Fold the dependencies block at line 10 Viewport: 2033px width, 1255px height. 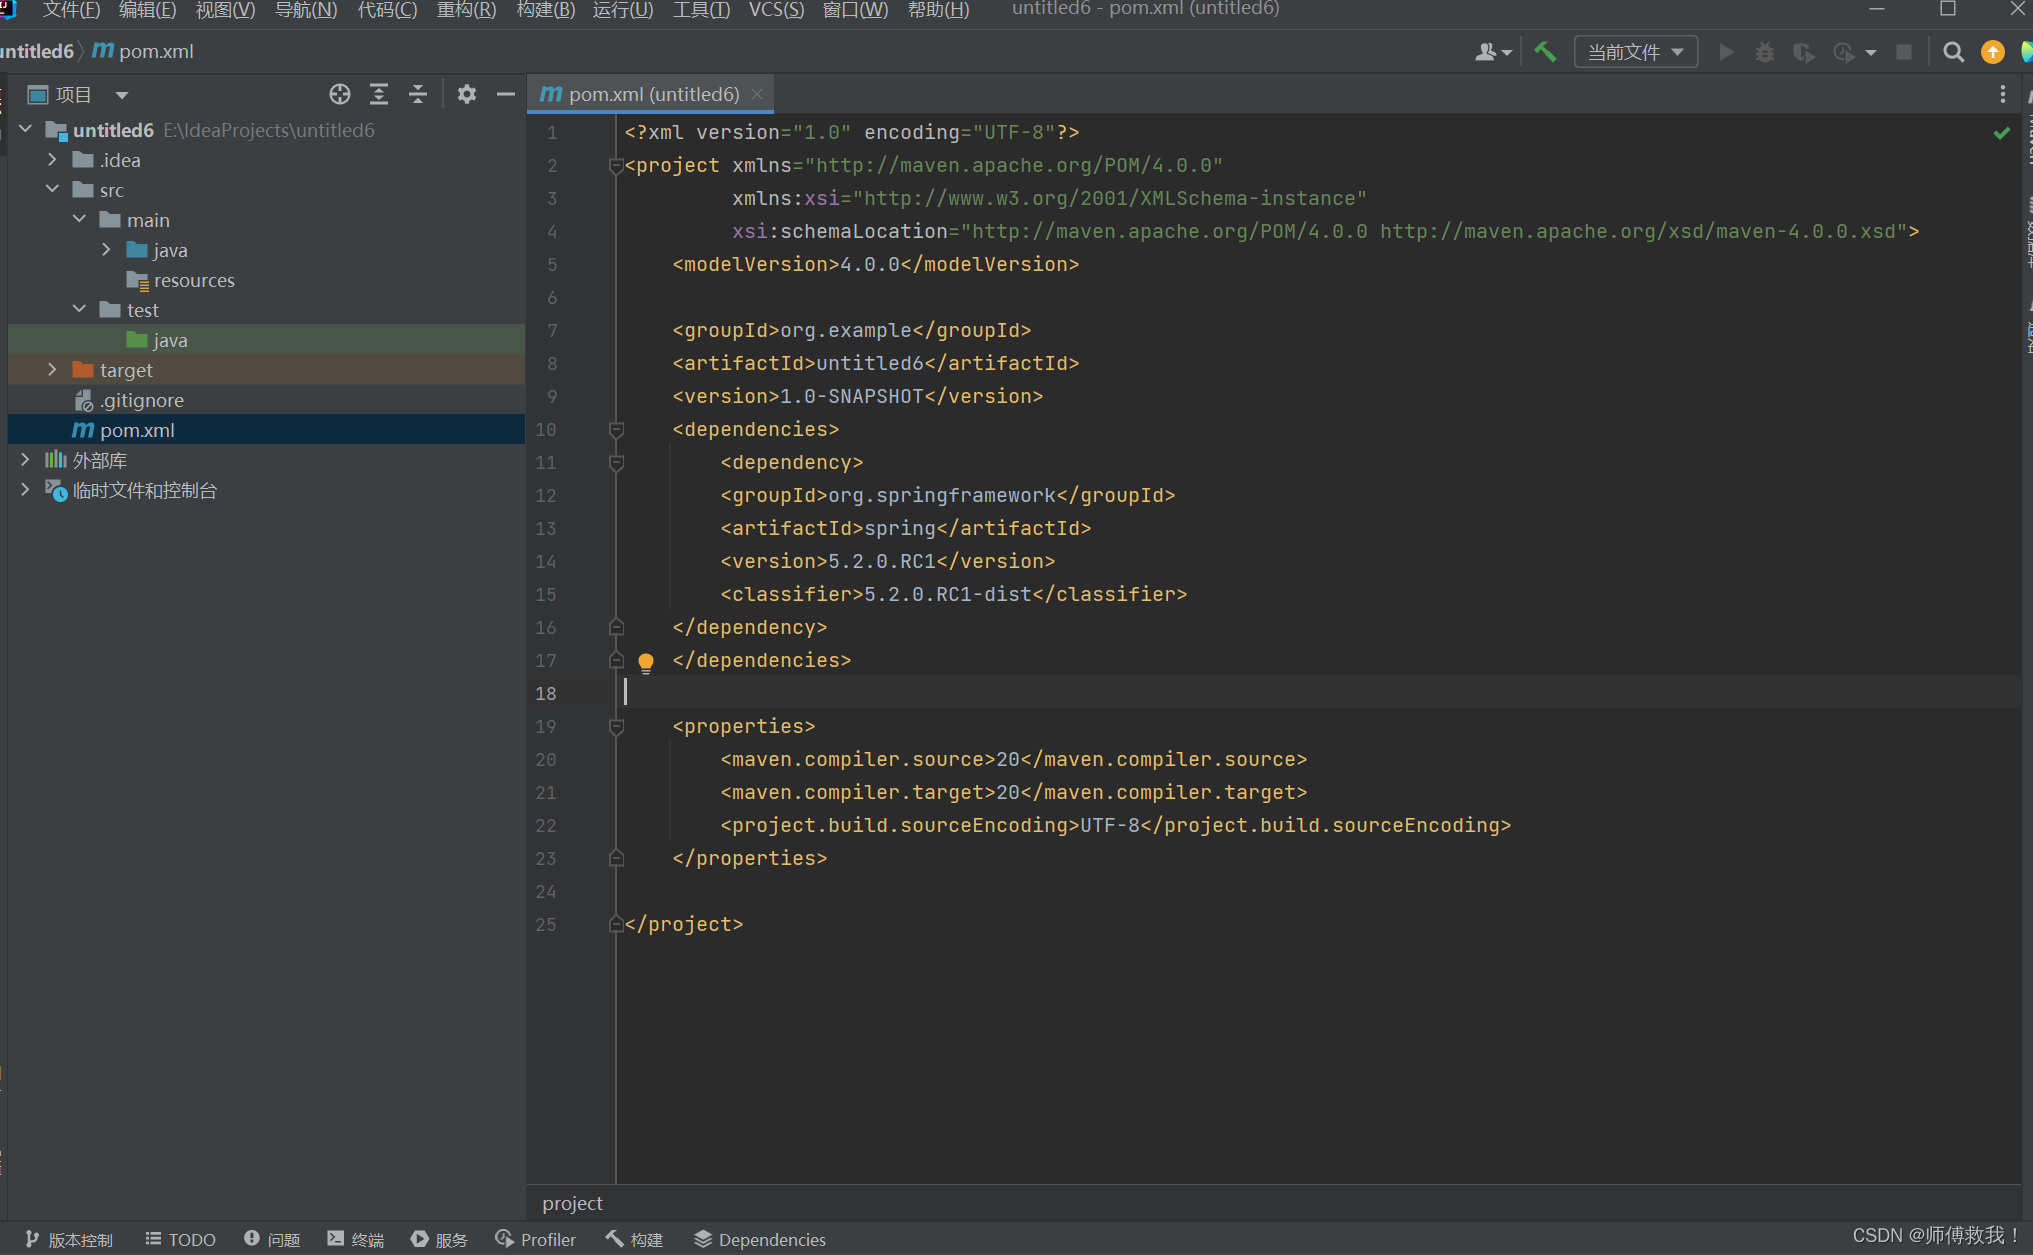click(x=616, y=430)
